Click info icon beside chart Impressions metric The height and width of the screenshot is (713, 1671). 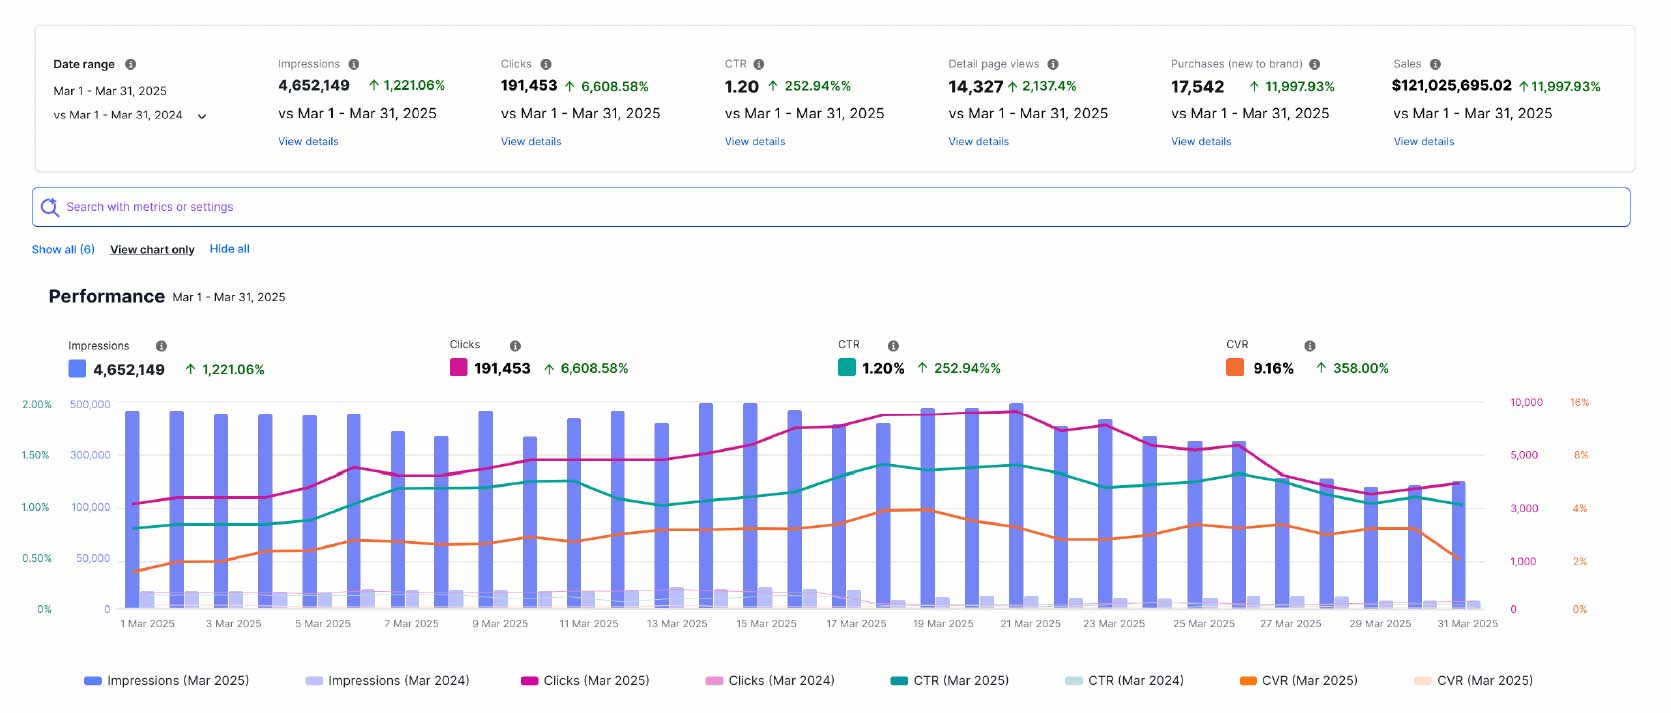click(161, 346)
